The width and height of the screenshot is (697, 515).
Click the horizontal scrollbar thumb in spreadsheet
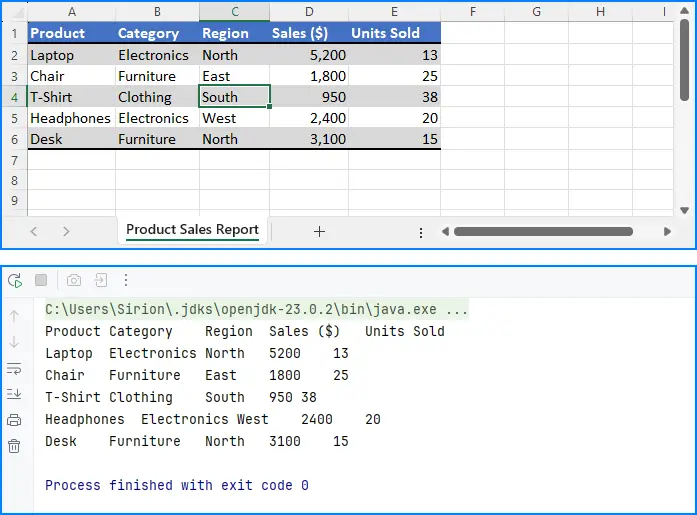pyautogui.click(x=543, y=231)
